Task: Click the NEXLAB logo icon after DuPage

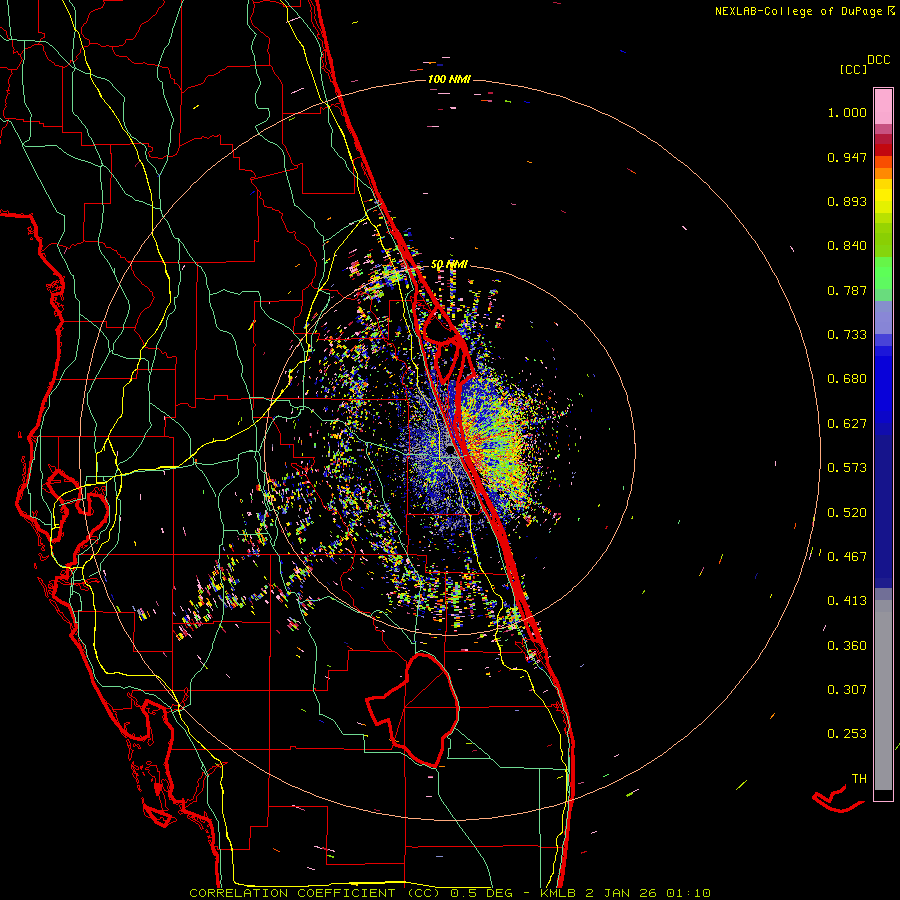Action: pyautogui.click(x=892, y=11)
